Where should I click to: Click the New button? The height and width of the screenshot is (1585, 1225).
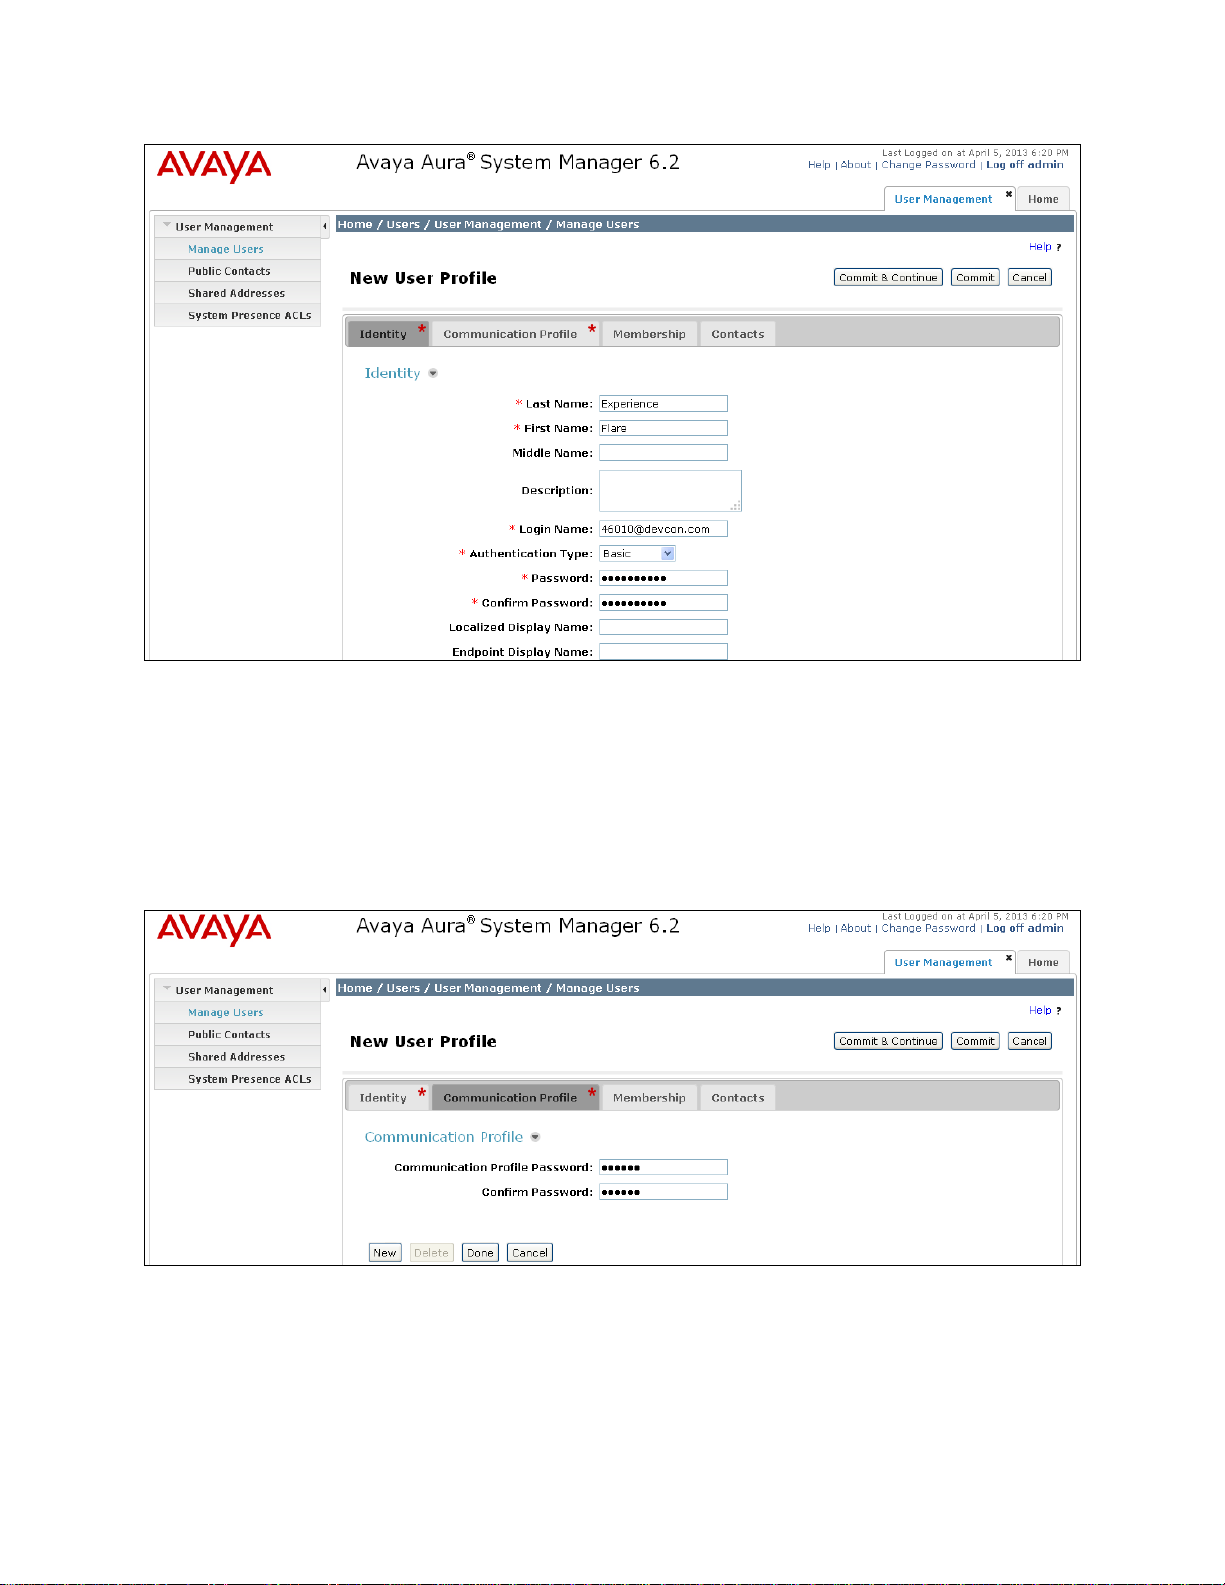pyautogui.click(x=385, y=1253)
